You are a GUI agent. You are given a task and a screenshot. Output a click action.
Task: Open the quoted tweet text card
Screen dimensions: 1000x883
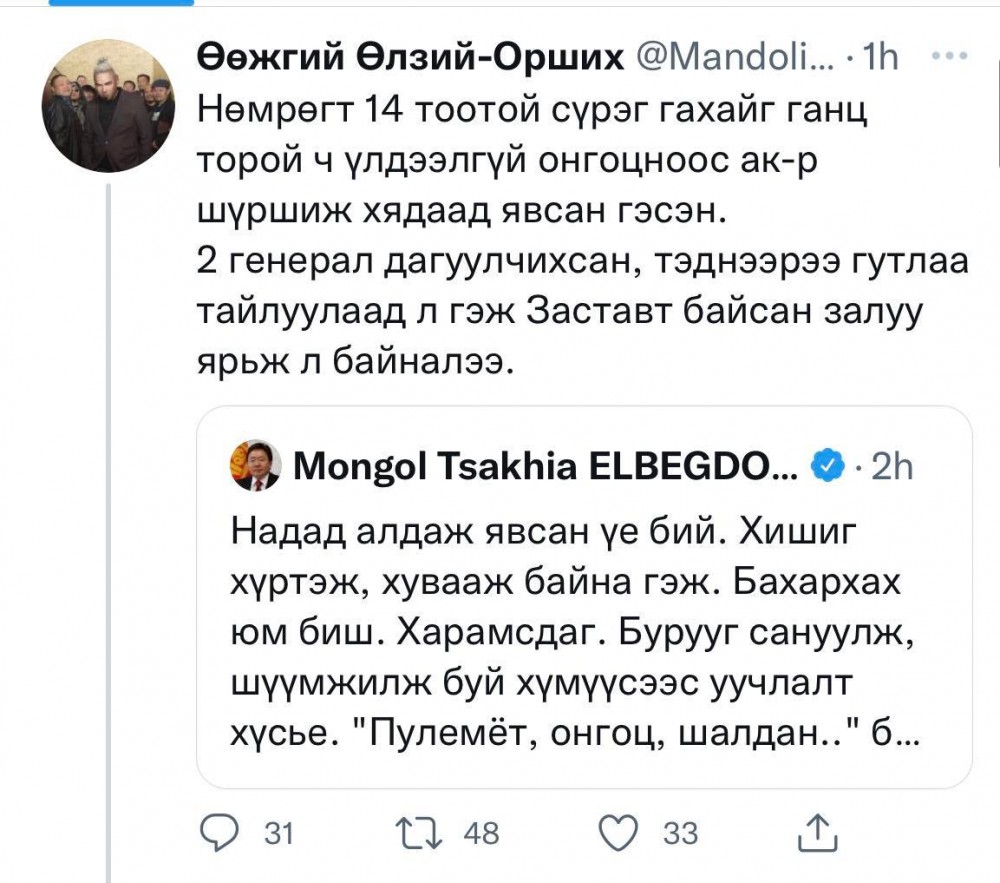(x=584, y=597)
